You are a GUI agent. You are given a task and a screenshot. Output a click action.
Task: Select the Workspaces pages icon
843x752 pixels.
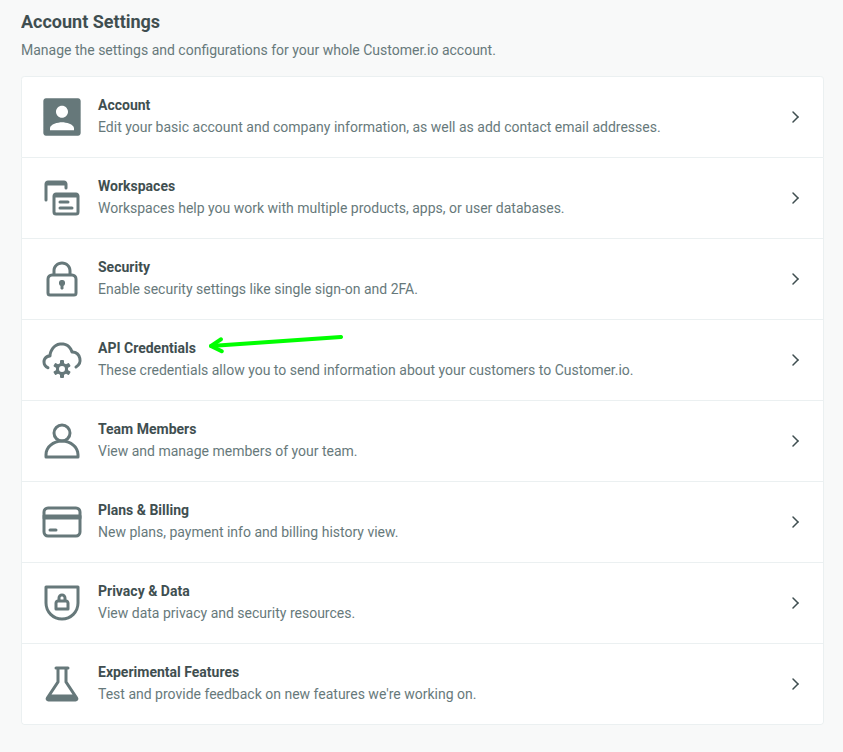click(x=61, y=198)
